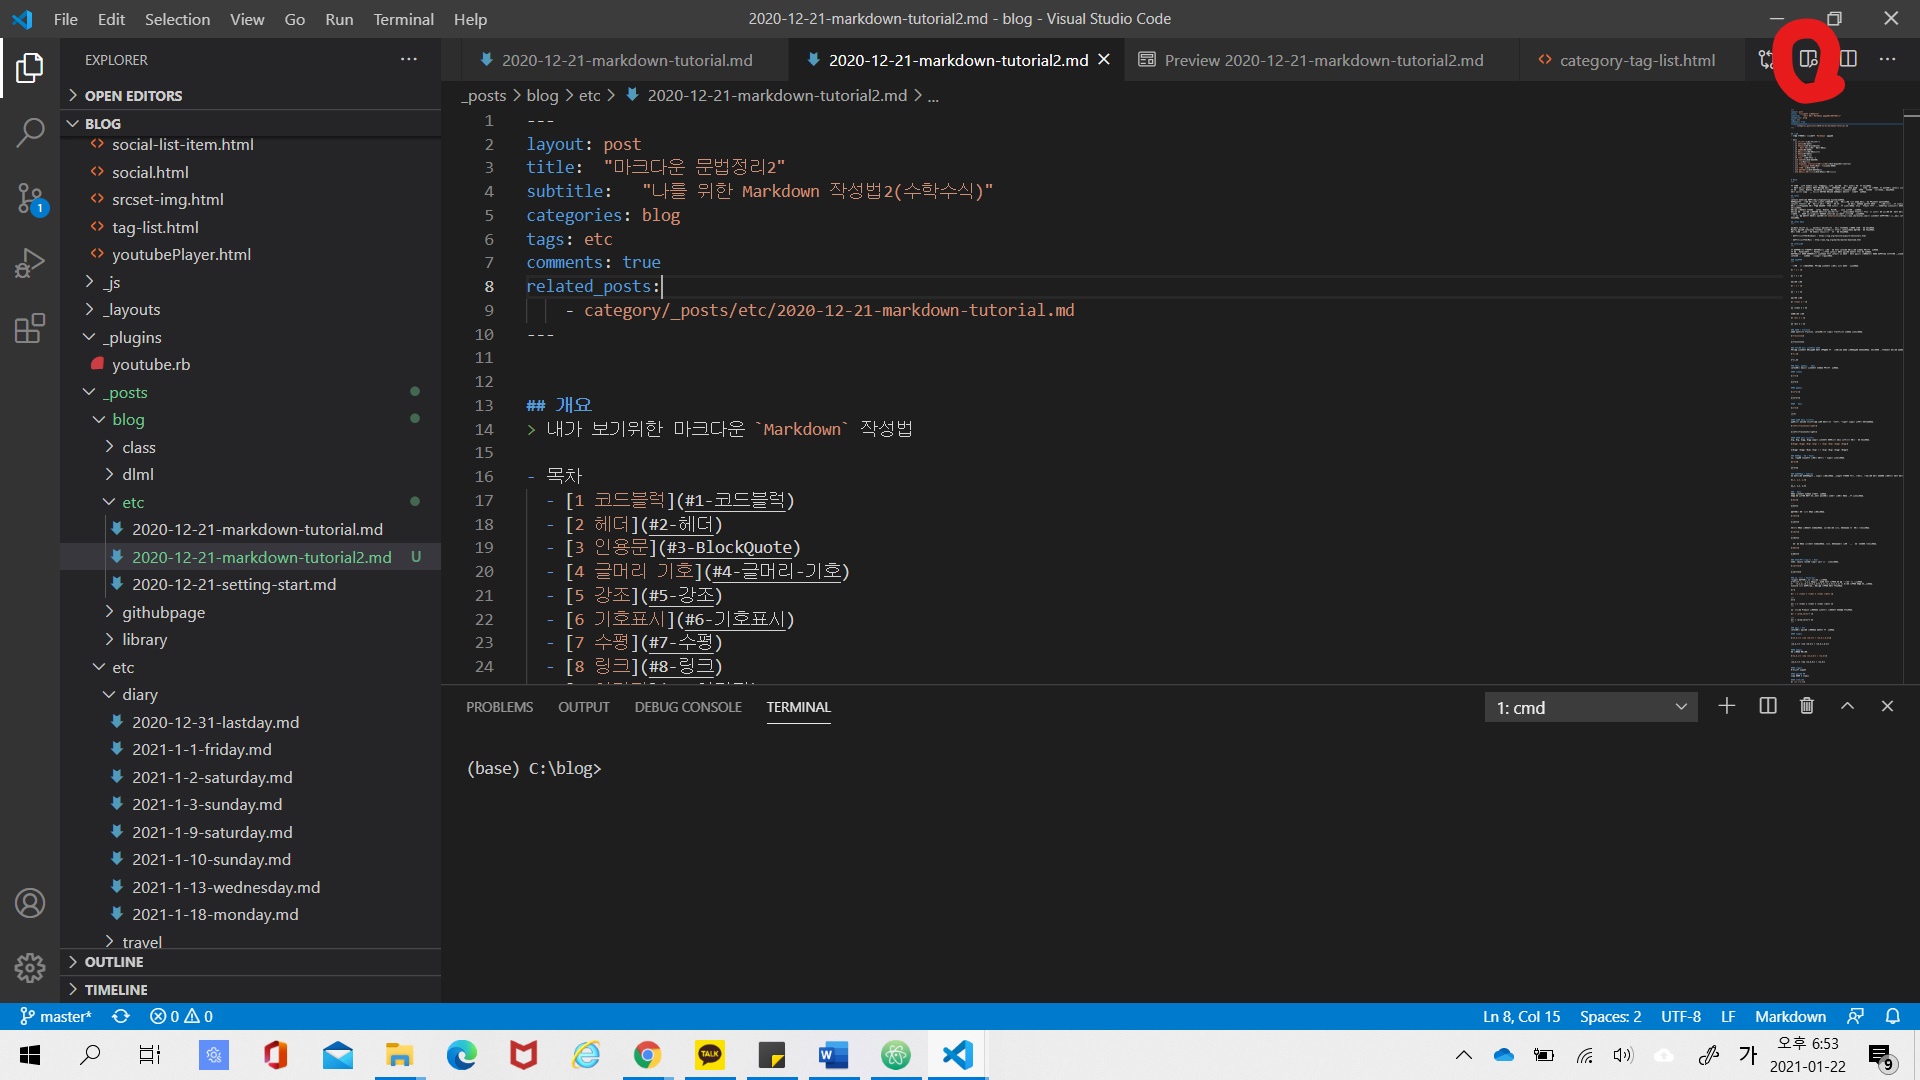Close the terminal panel
The height and width of the screenshot is (1080, 1920).
pyautogui.click(x=1887, y=706)
